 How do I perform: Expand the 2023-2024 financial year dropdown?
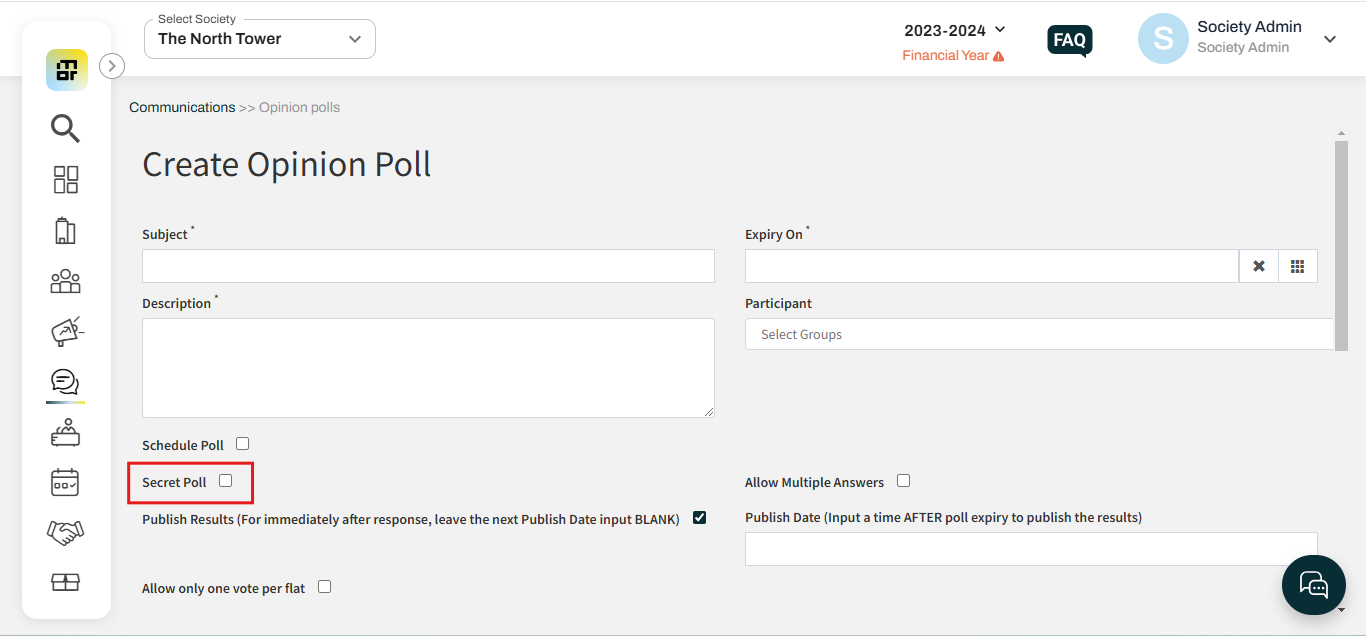955,31
